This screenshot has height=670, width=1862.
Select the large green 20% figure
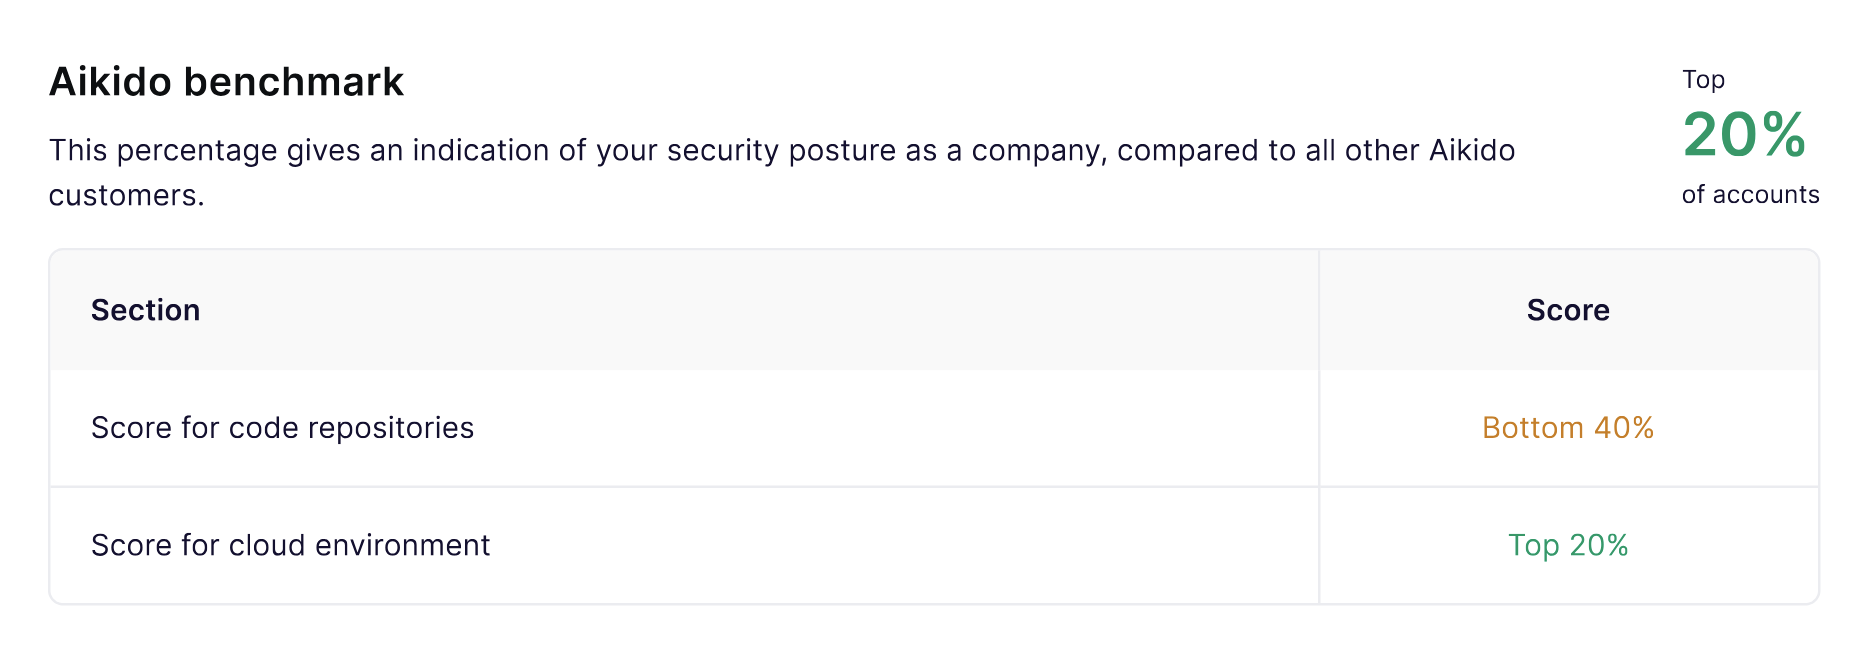pyautogui.click(x=1744, y=135)
